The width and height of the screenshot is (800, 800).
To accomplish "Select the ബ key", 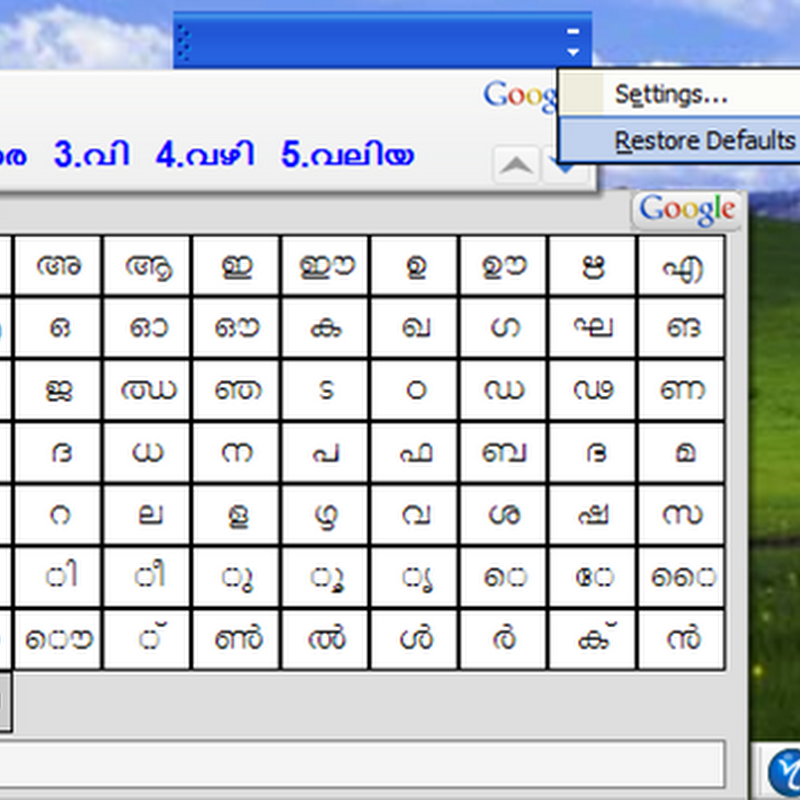I will 503,453.
